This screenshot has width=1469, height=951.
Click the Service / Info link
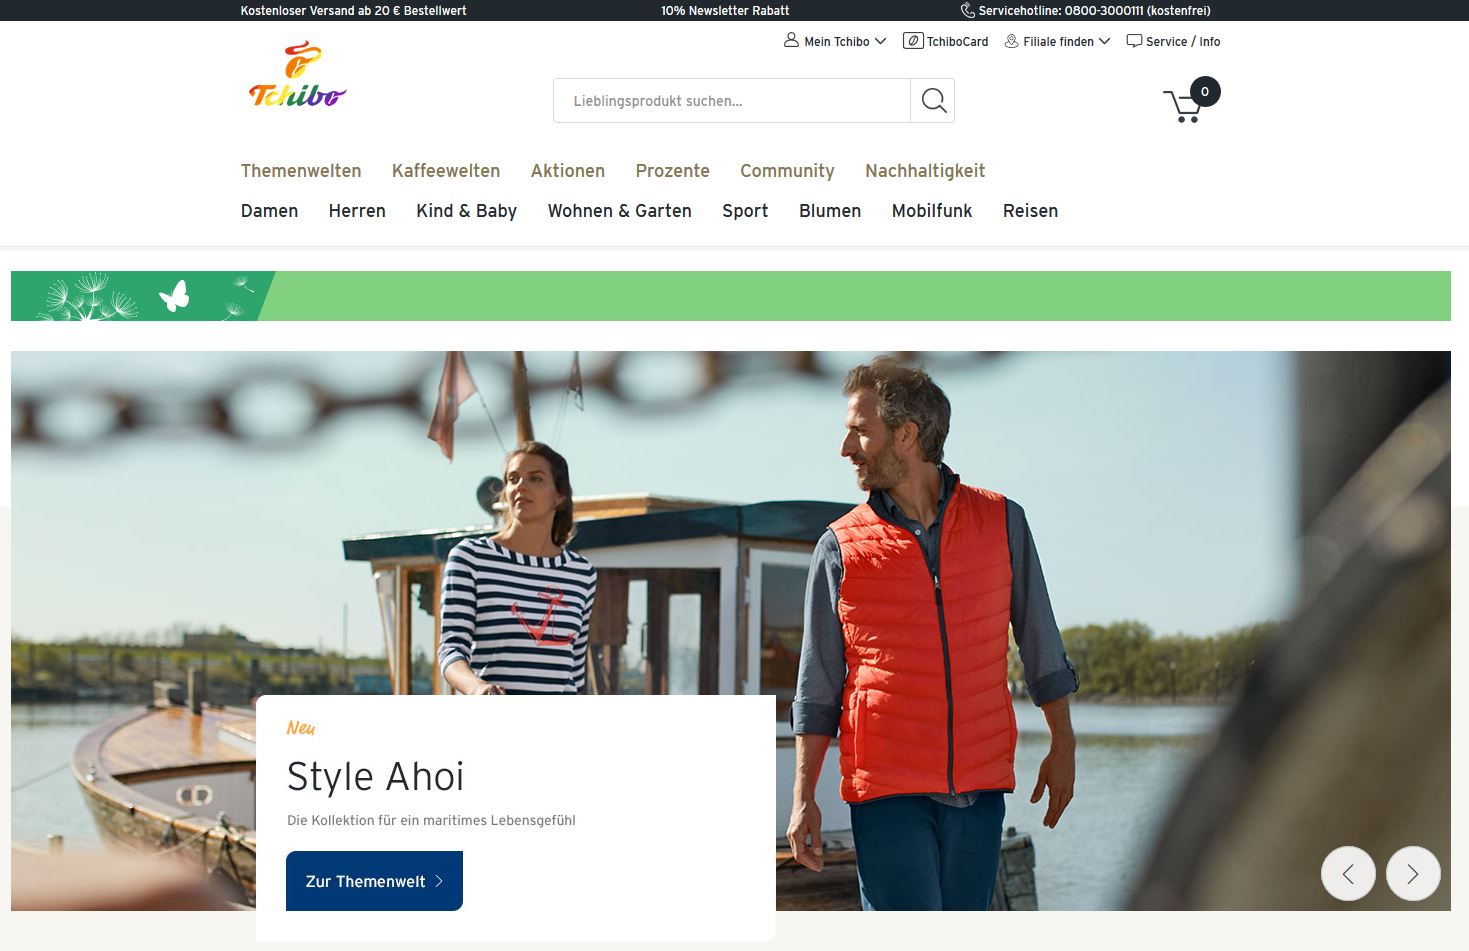coord(1183,41)
